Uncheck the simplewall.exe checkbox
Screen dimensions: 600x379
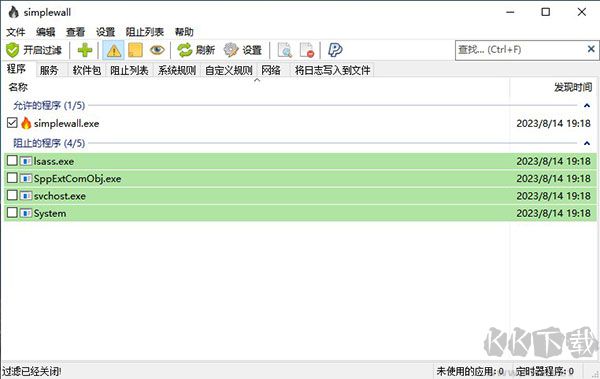click(12, 123)
